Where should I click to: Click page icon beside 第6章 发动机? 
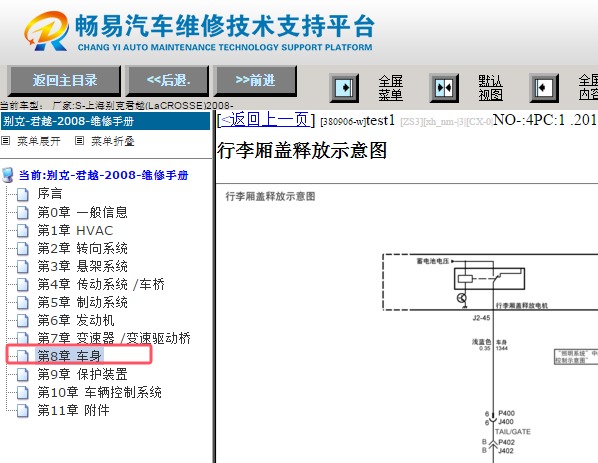click(23, 321)
